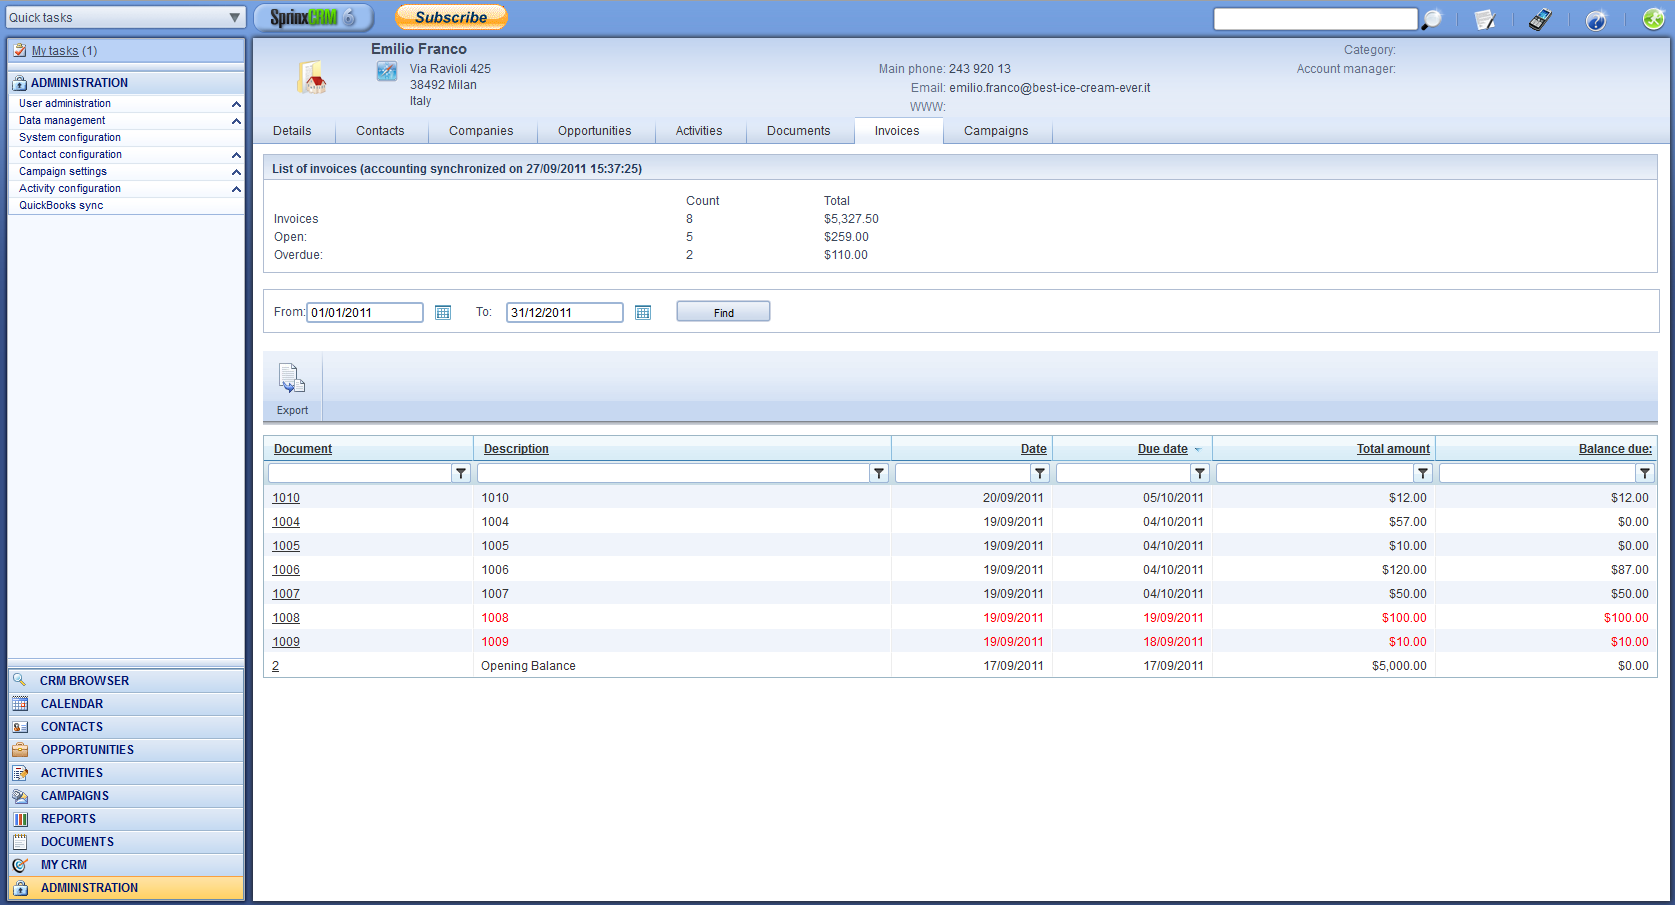Open help via blue question mark icon
Image resolution: width=1675 pixels, height=905 pixels.
coord(1596,19)
